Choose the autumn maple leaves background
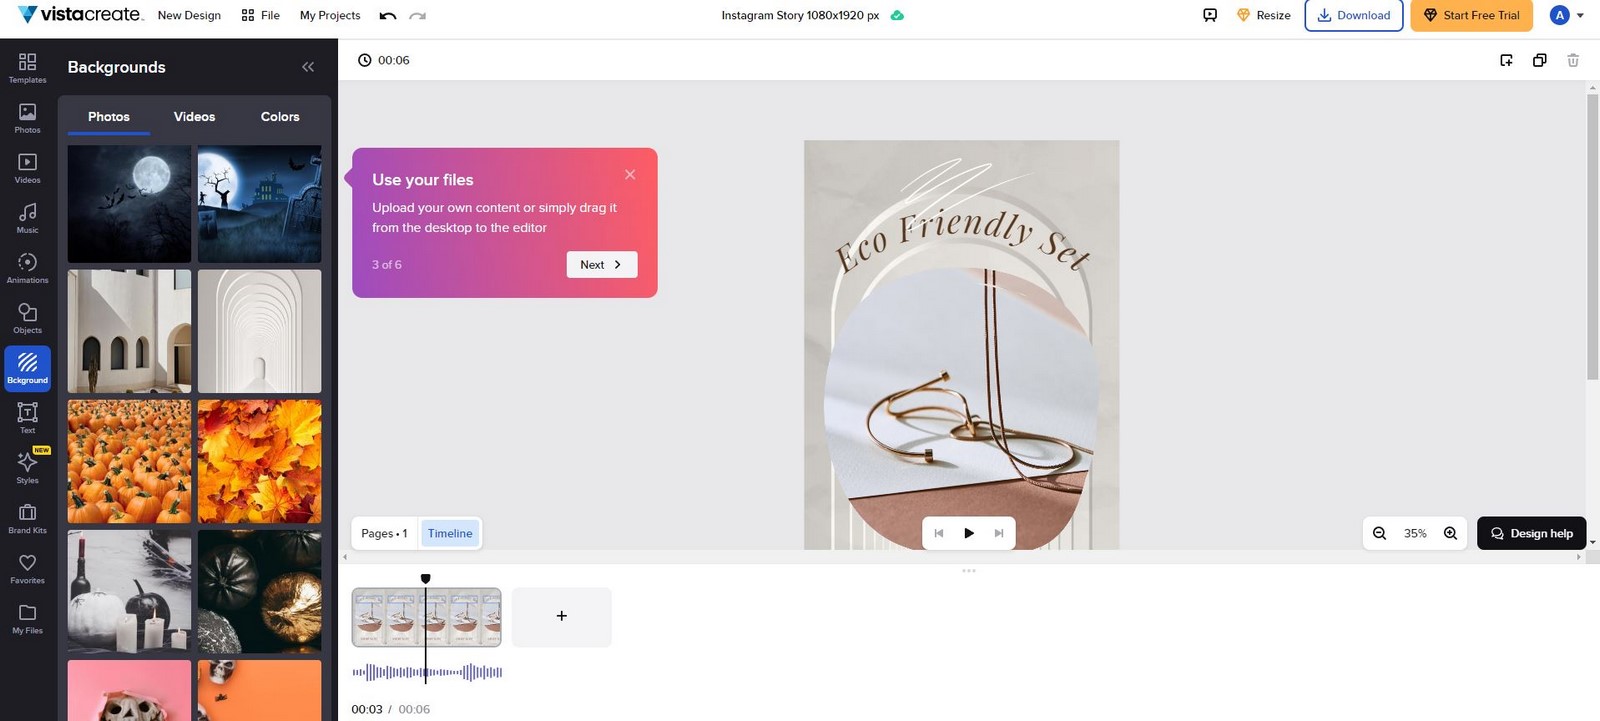 point(259,461)
